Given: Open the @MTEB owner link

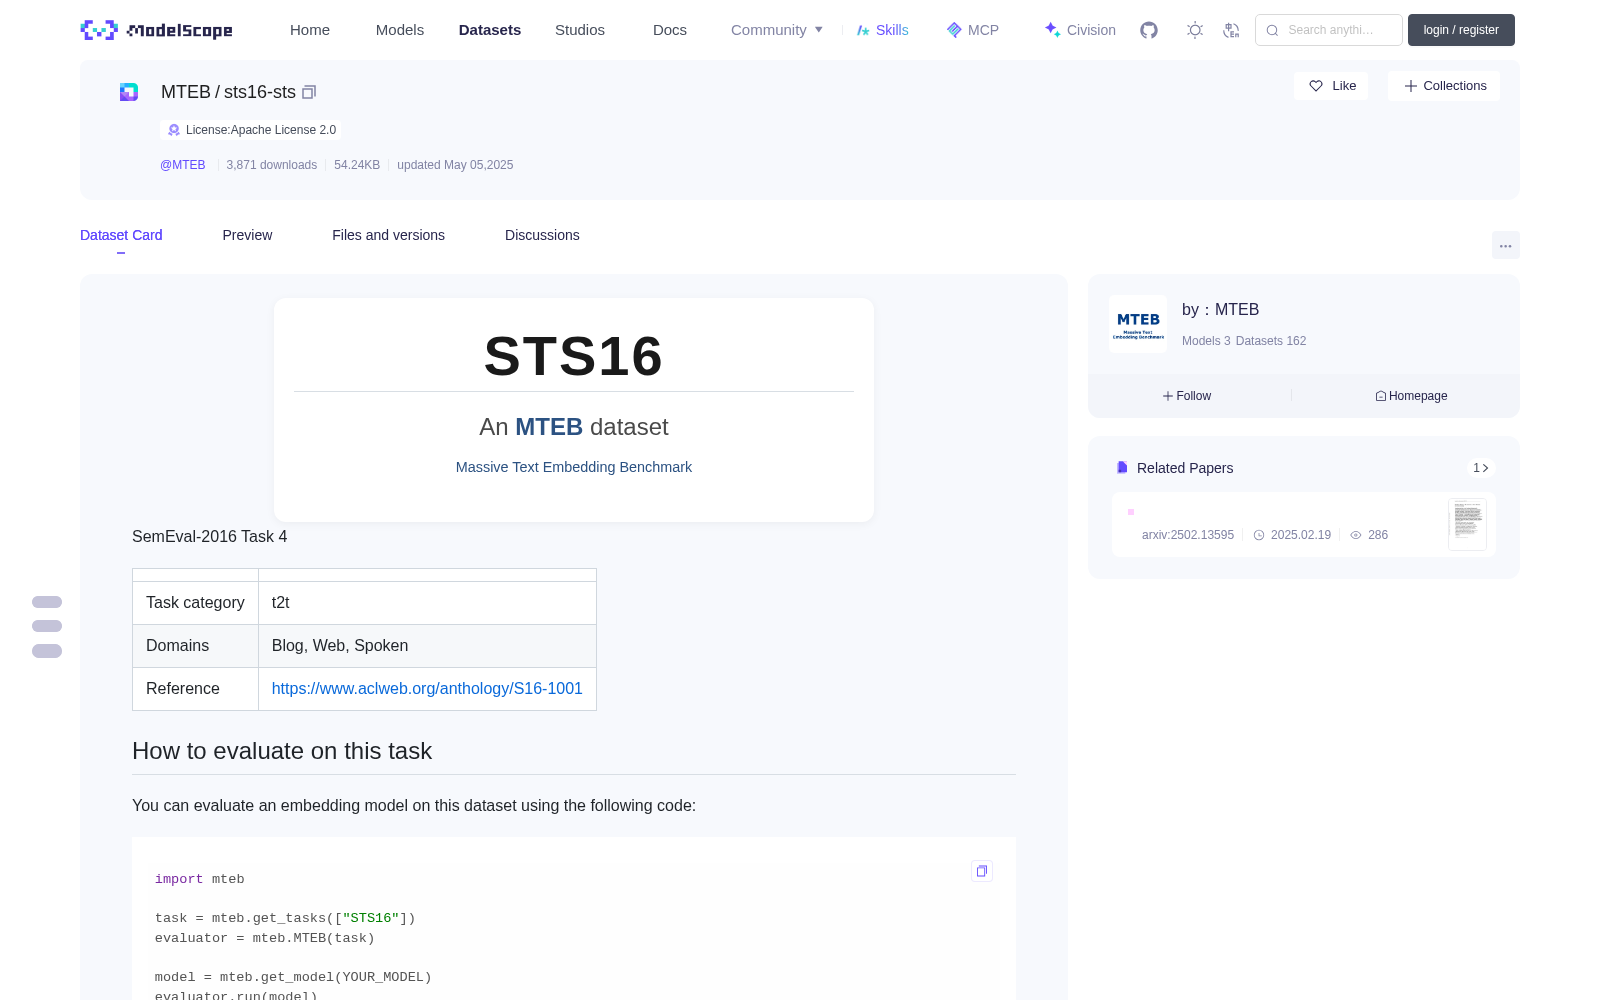Looking at the screenshot, I should (x=183, y=165).
